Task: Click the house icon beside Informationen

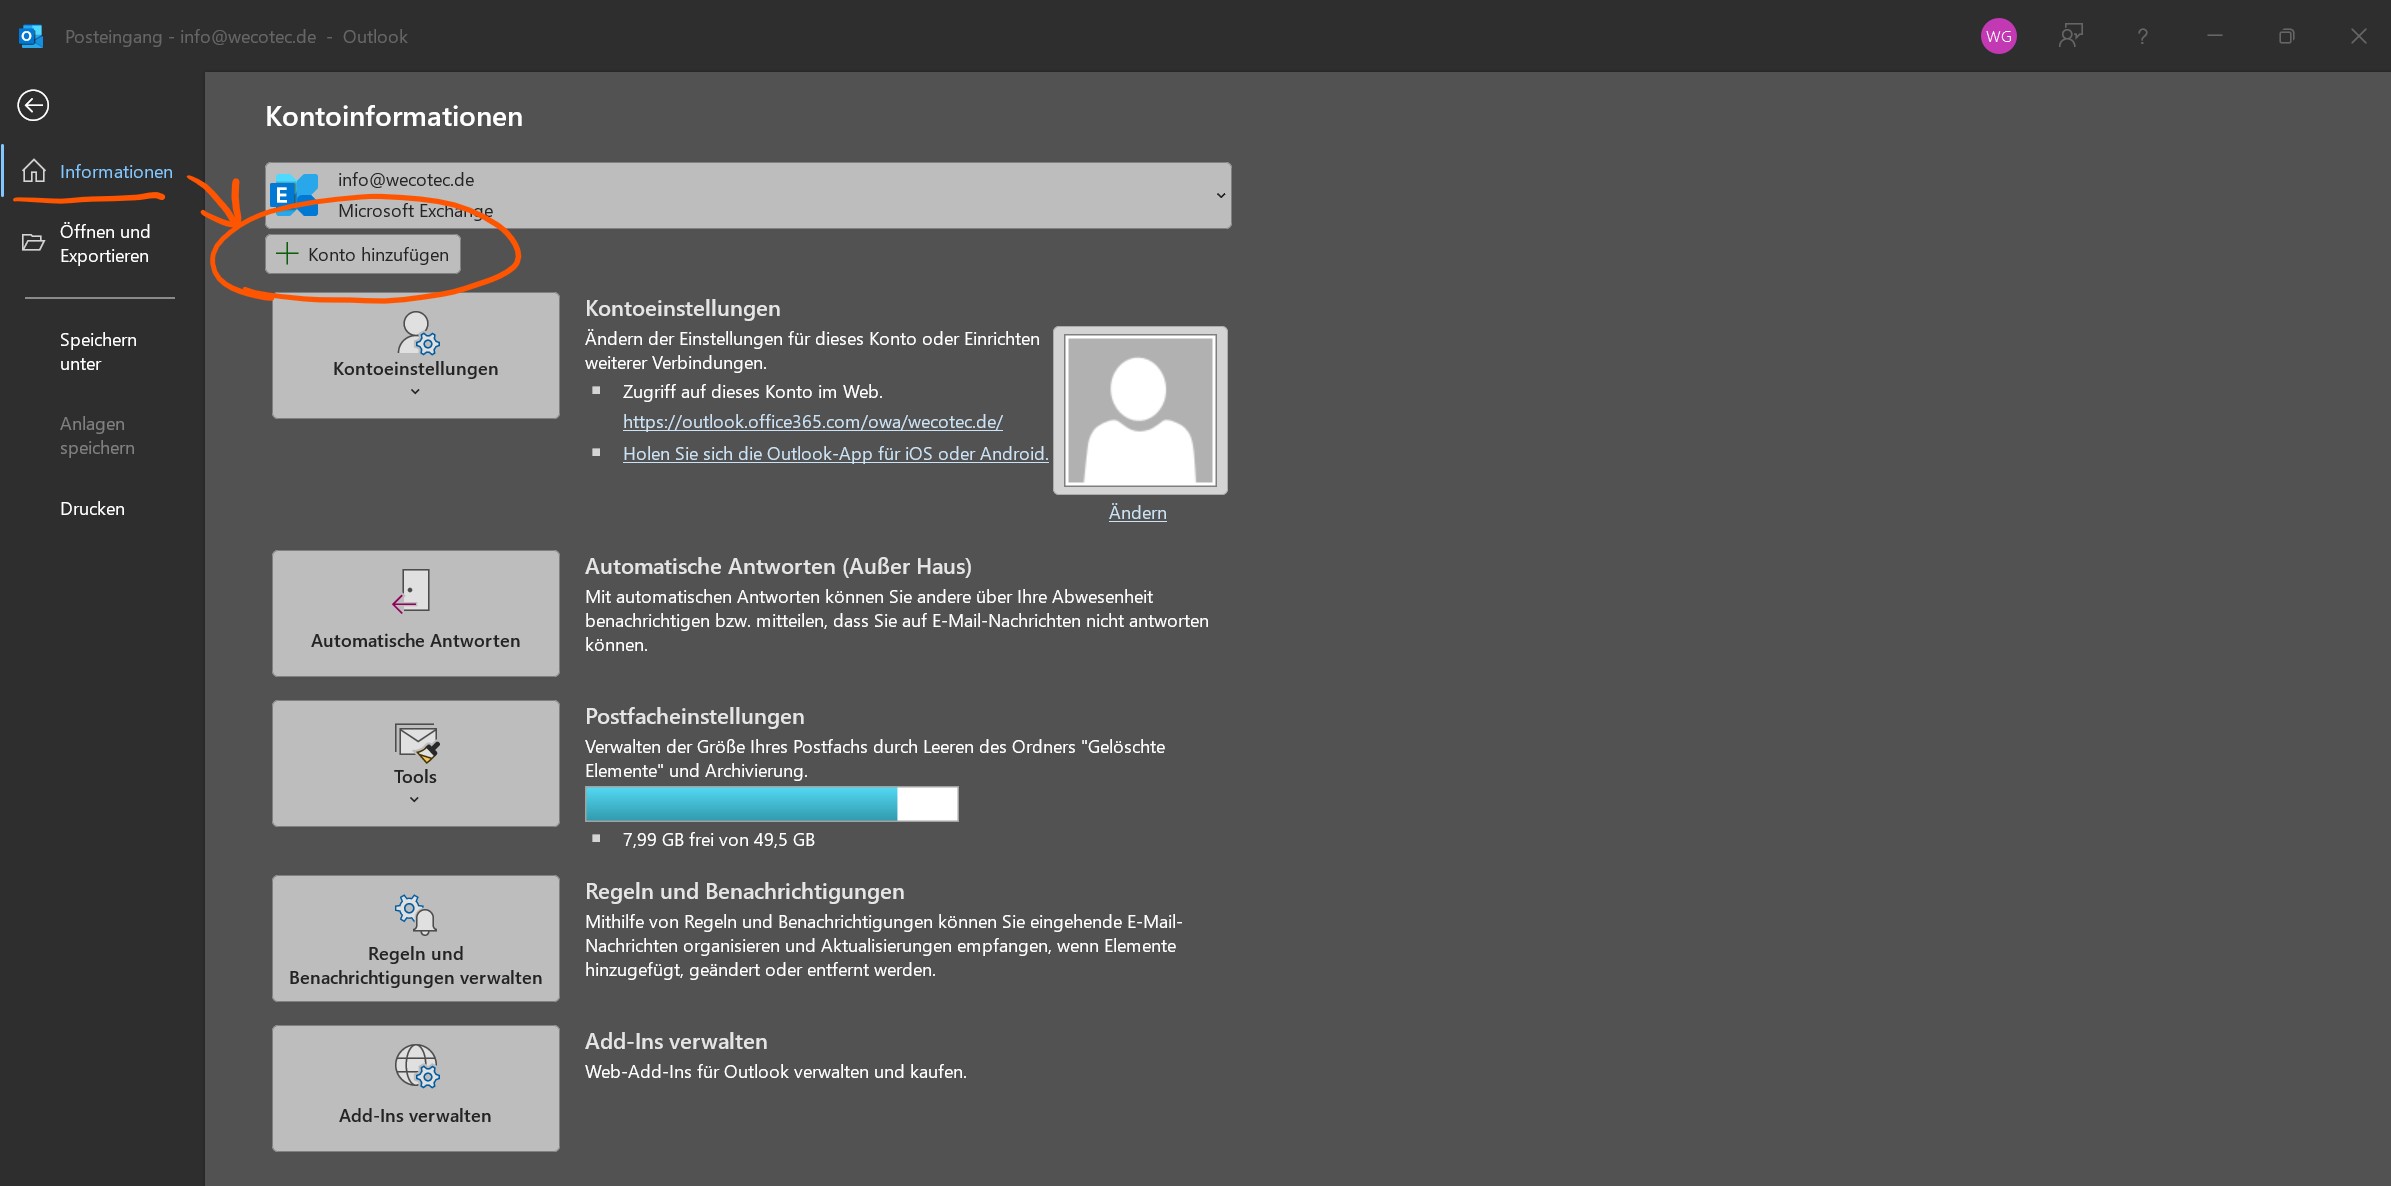Action: (34, 171)
